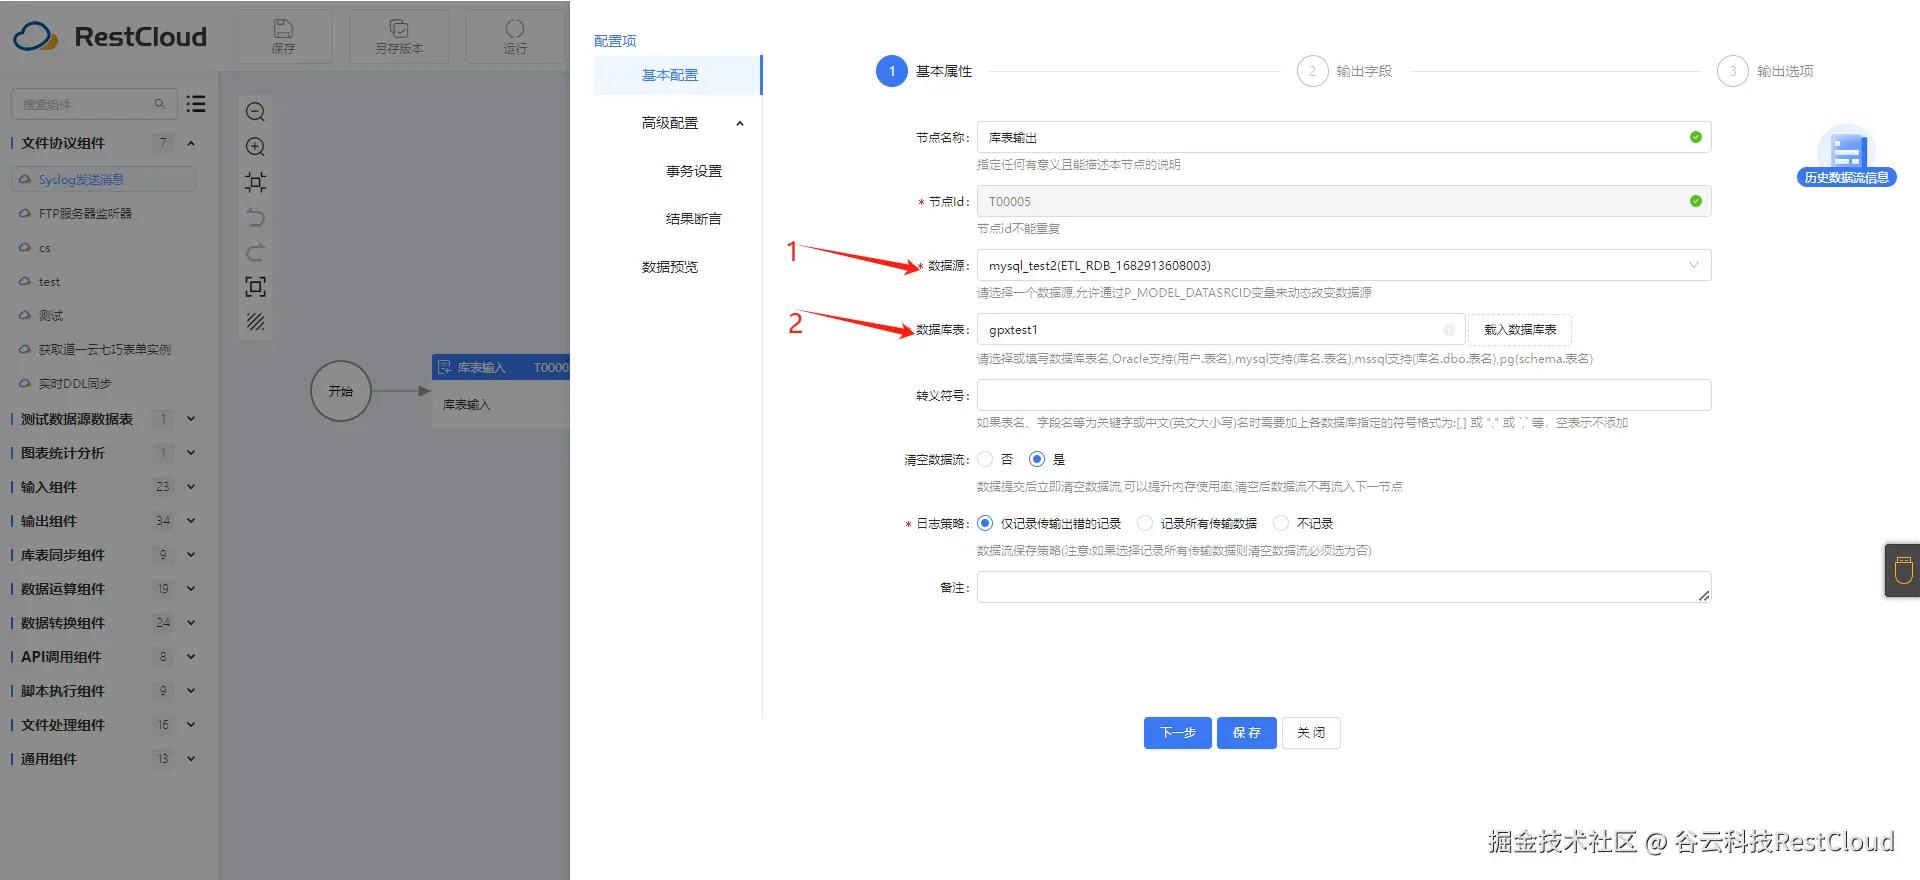
Task: Open the 历史数据流信息 floating icon
Action: pos(1846,156)
